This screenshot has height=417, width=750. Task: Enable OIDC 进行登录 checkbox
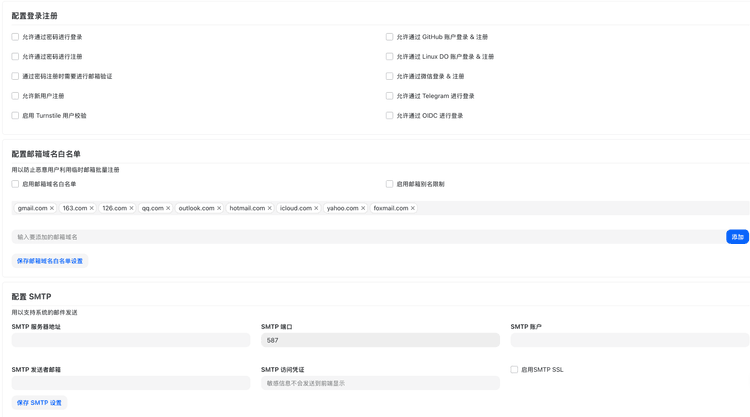coord(389,115)
